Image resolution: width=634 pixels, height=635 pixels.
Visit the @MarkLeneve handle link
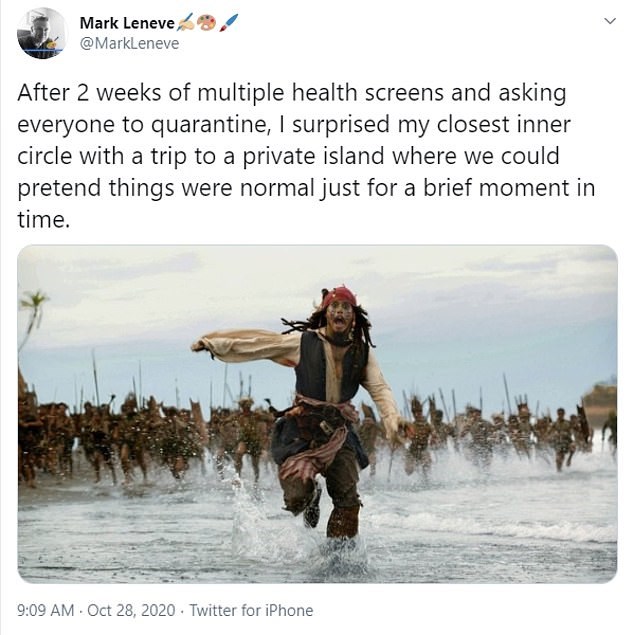[130, 43]
